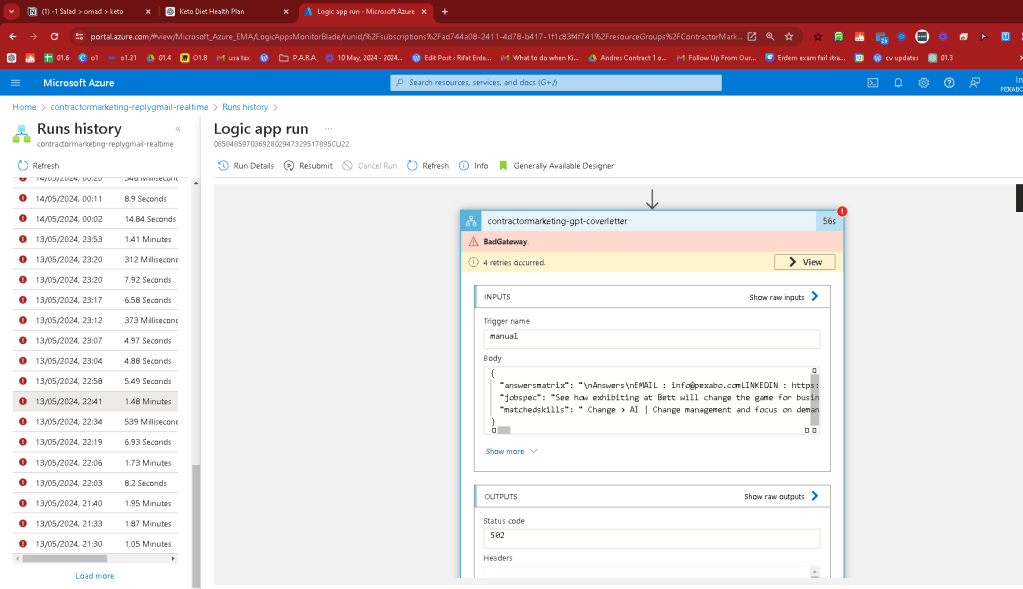The image size is (1023, 589).
Task: View the retry history
Action: coord(804,262)
